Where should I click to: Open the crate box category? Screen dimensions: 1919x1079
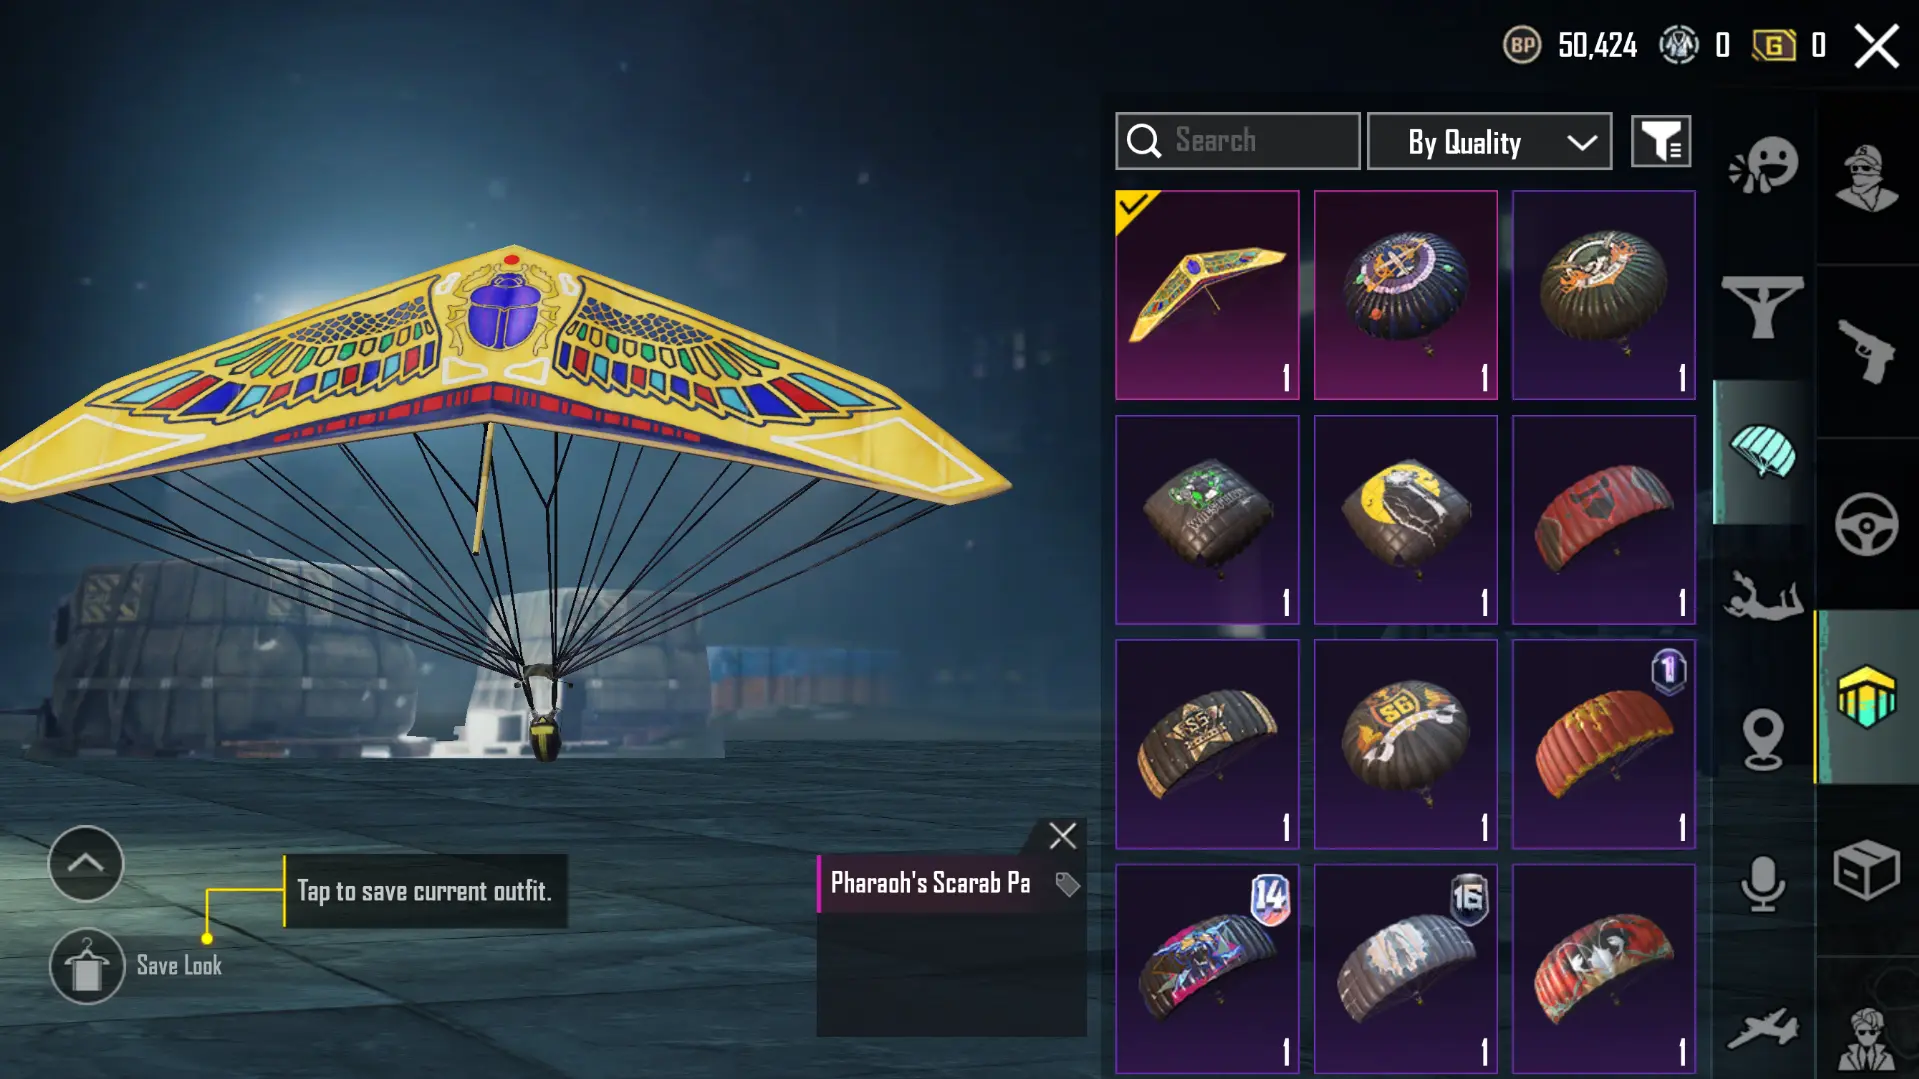[1866, 870]
